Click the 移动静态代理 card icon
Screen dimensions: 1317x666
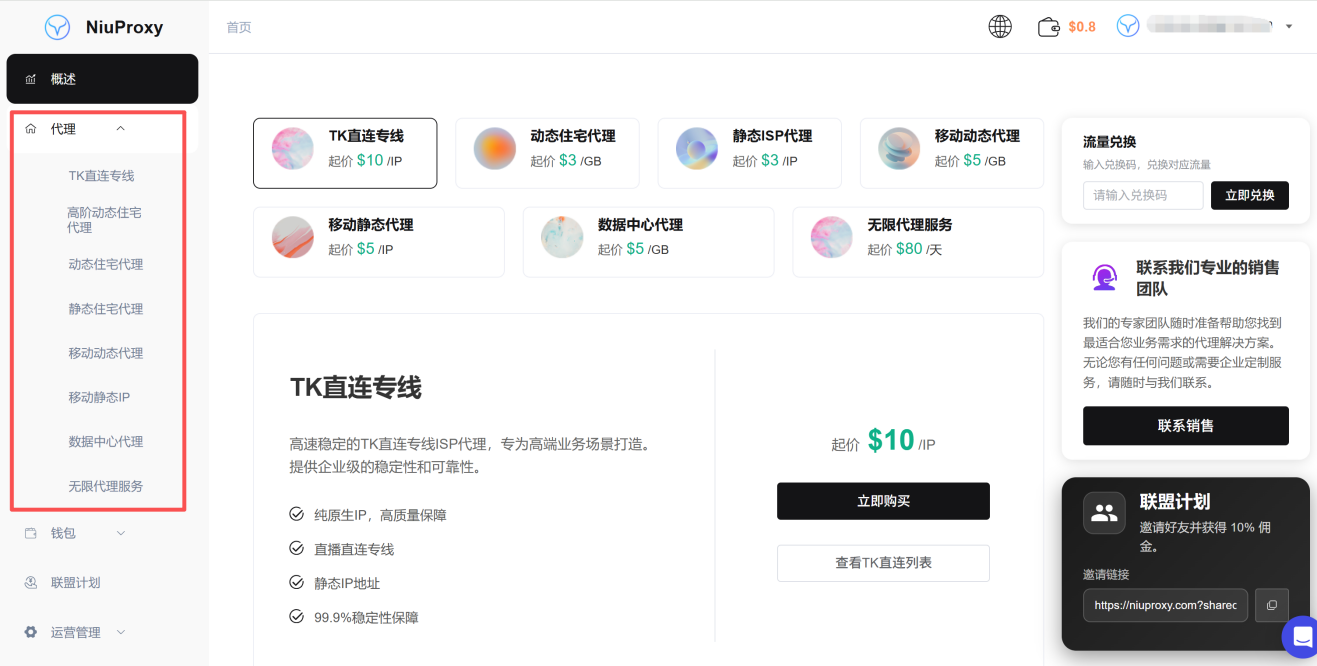click(293, 237)
